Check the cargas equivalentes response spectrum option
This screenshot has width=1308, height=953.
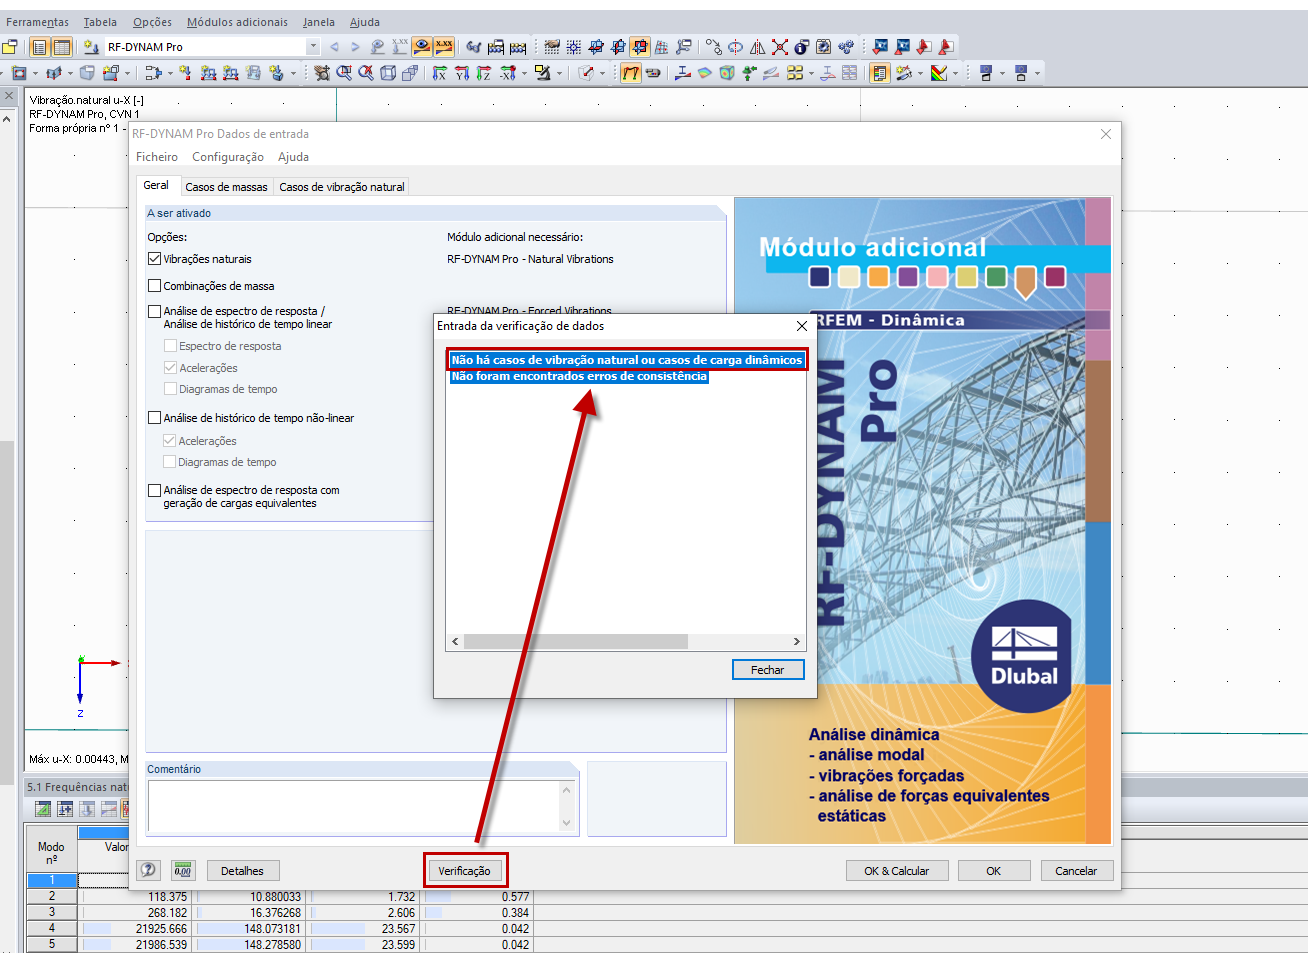click(x=155, y=491)
